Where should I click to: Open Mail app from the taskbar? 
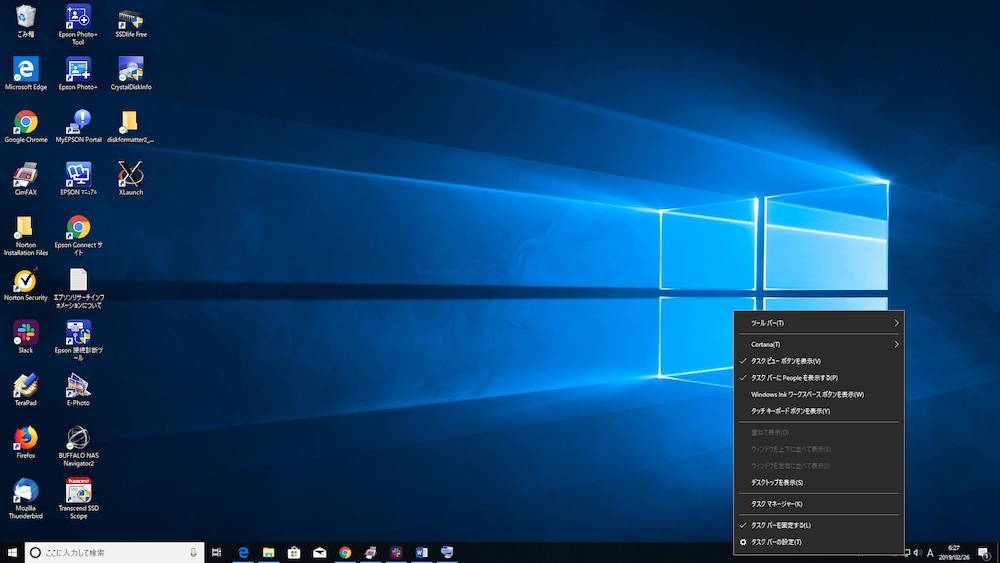pos(320,553)
